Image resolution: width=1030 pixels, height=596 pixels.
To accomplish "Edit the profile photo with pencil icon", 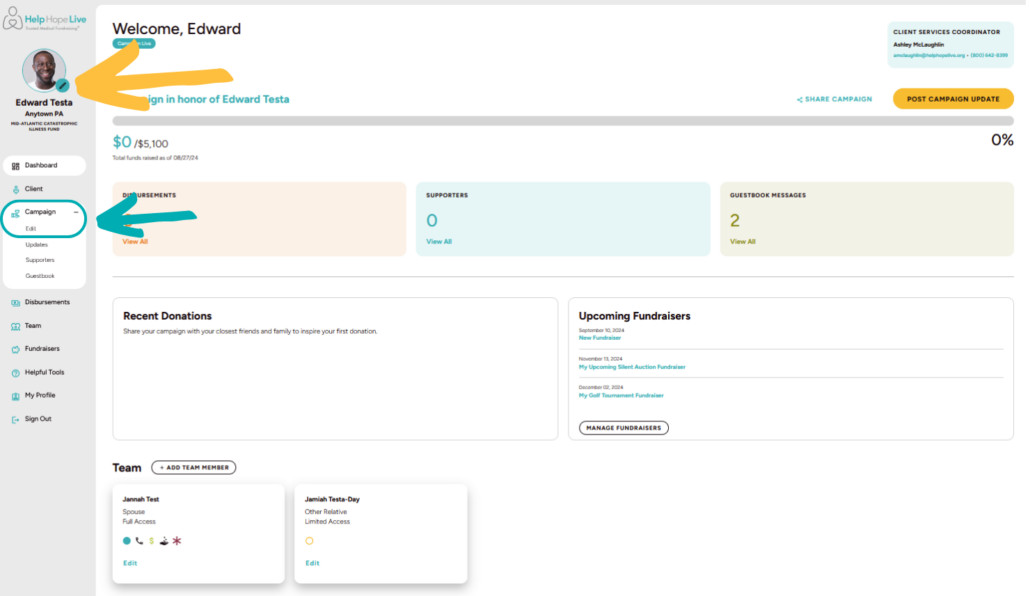I will [x=62, y=85].
